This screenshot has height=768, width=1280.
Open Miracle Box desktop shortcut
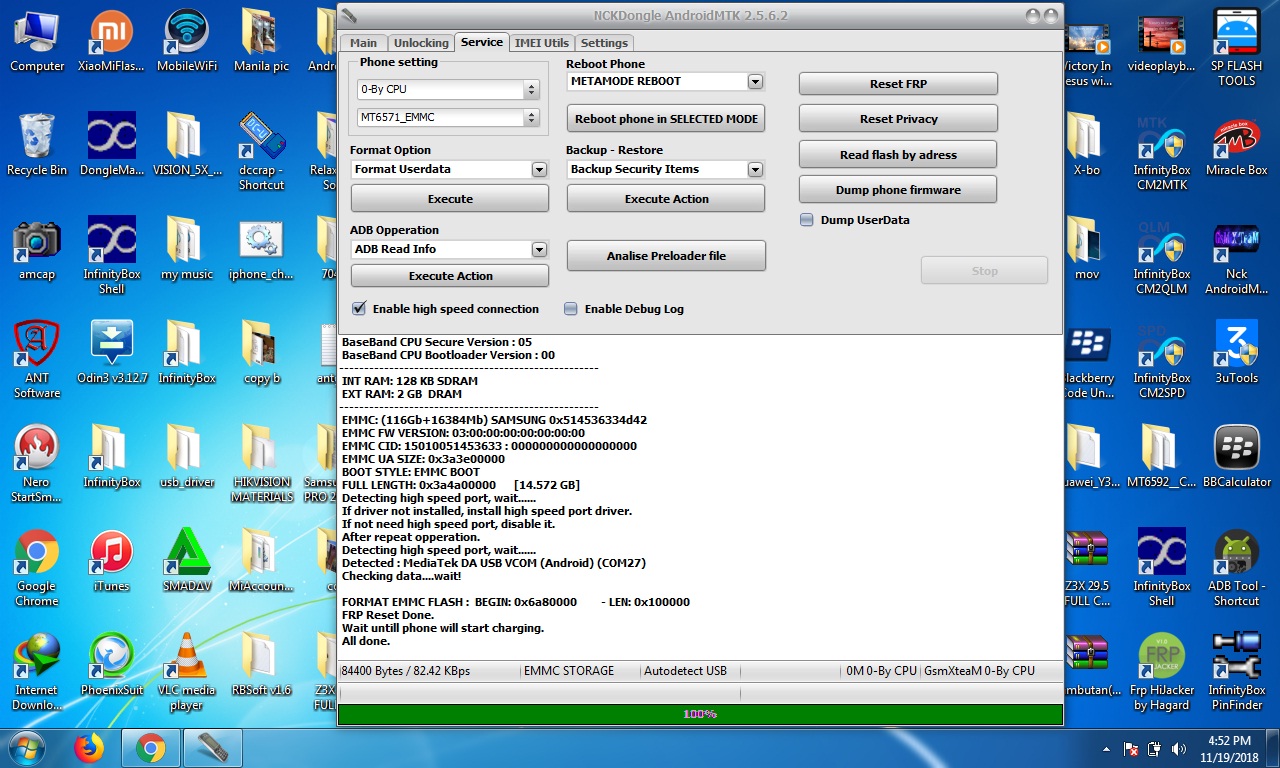(1236, 146)
